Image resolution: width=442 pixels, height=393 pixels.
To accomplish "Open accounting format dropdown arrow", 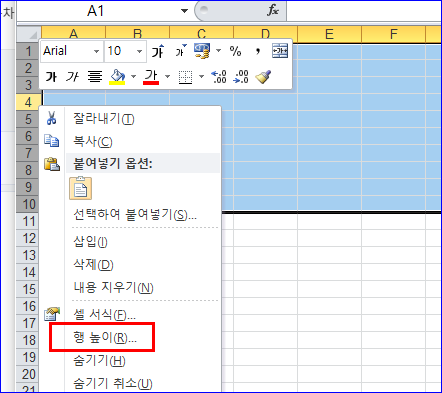I will coord(218,51).
